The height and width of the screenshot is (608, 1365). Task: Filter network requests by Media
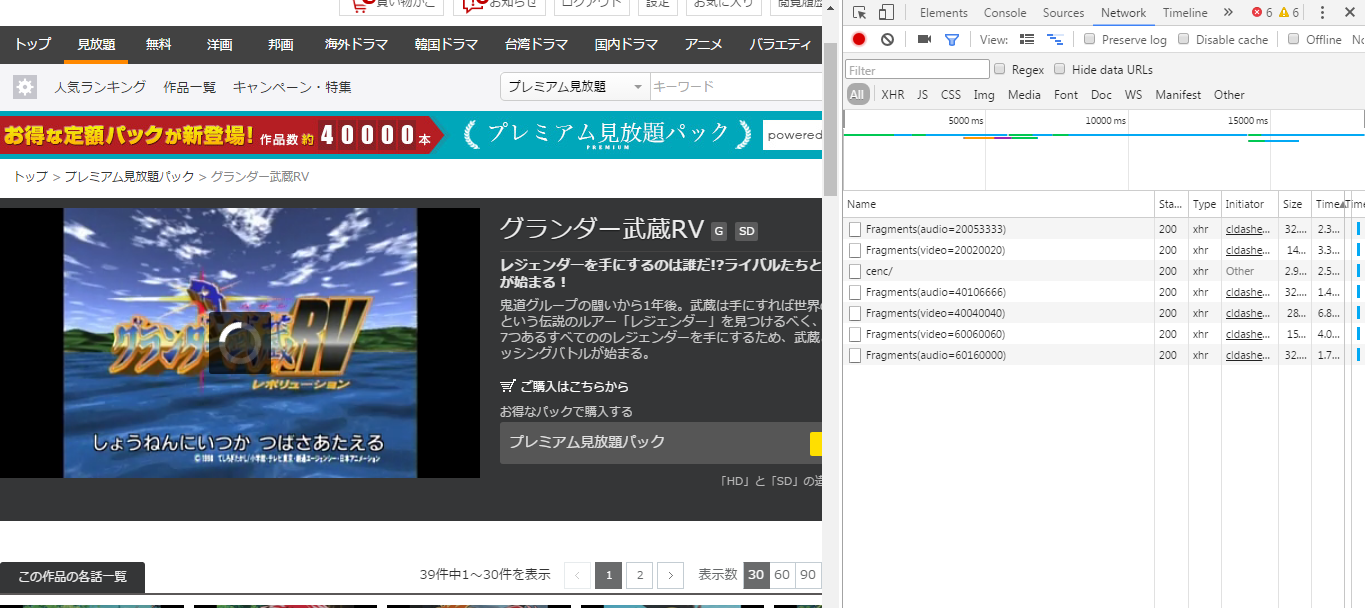click(1024, 95)
